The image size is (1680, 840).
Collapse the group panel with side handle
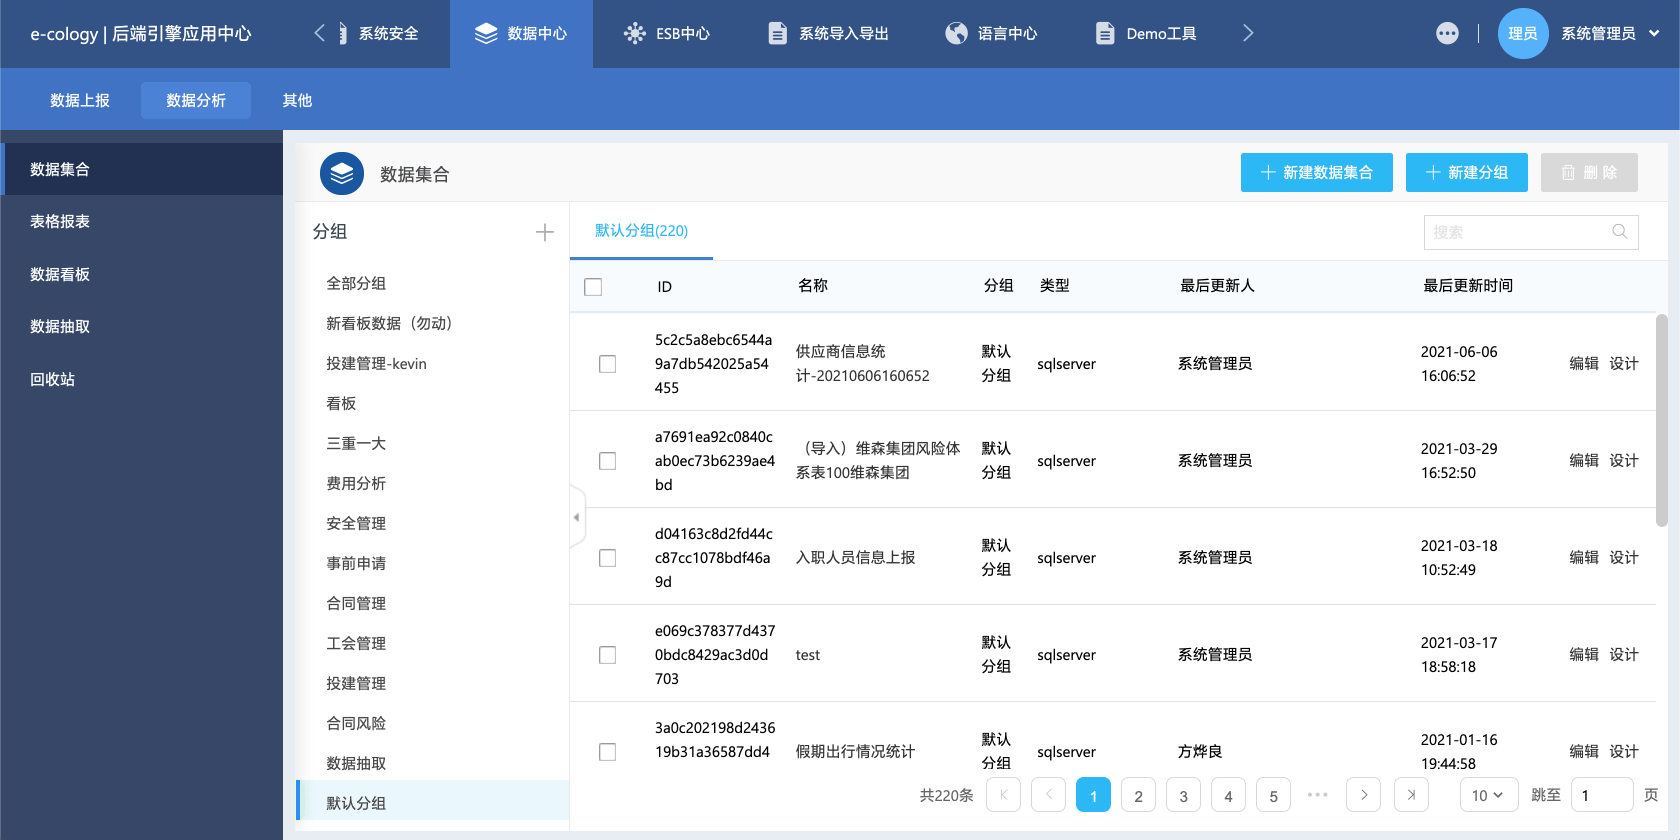click(x=577, y=517)
